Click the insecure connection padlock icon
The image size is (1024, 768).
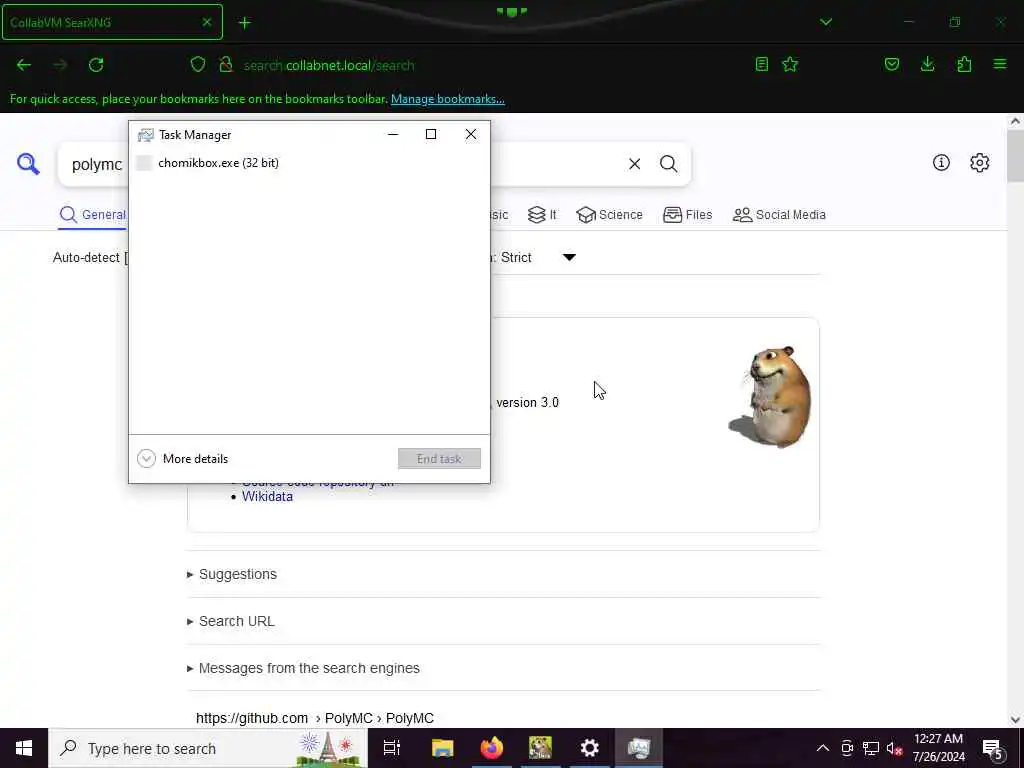click(x=226, y=64)
